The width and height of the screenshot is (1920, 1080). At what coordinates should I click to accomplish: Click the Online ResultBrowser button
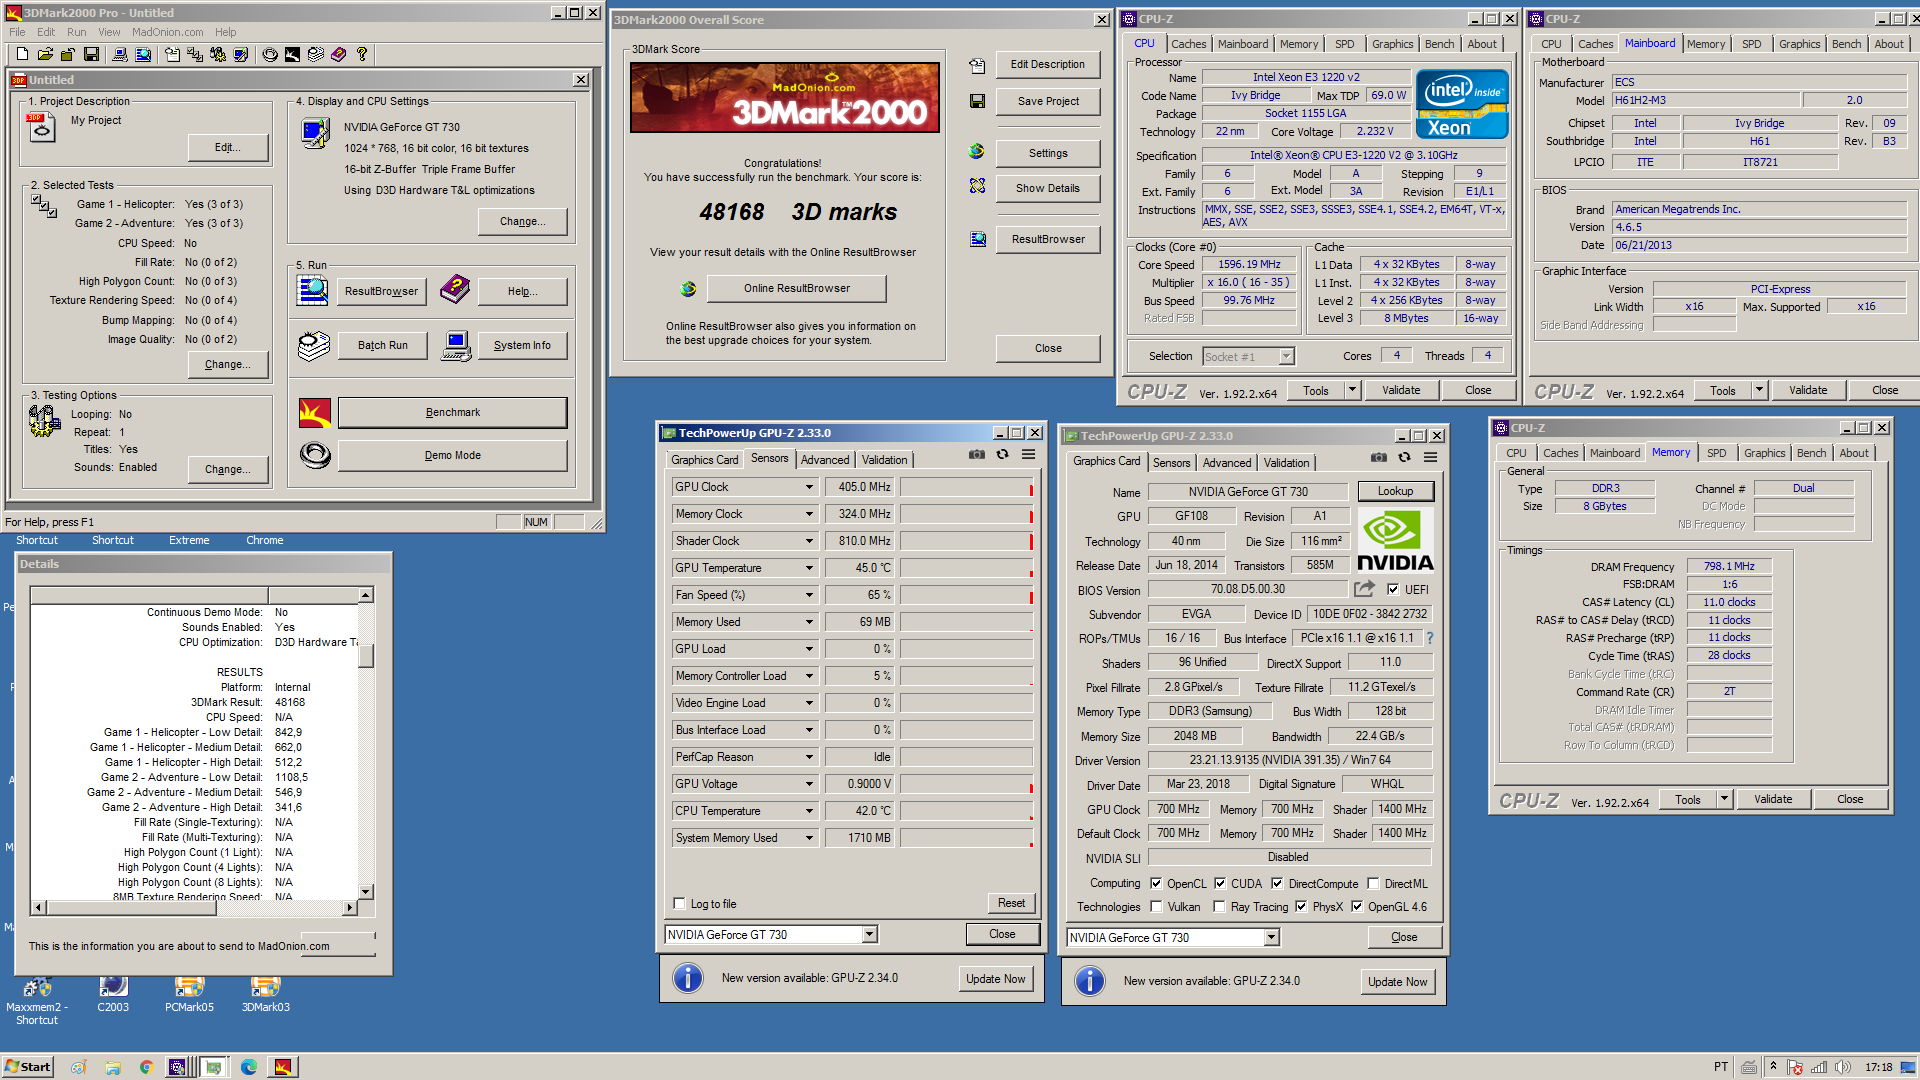796,288
